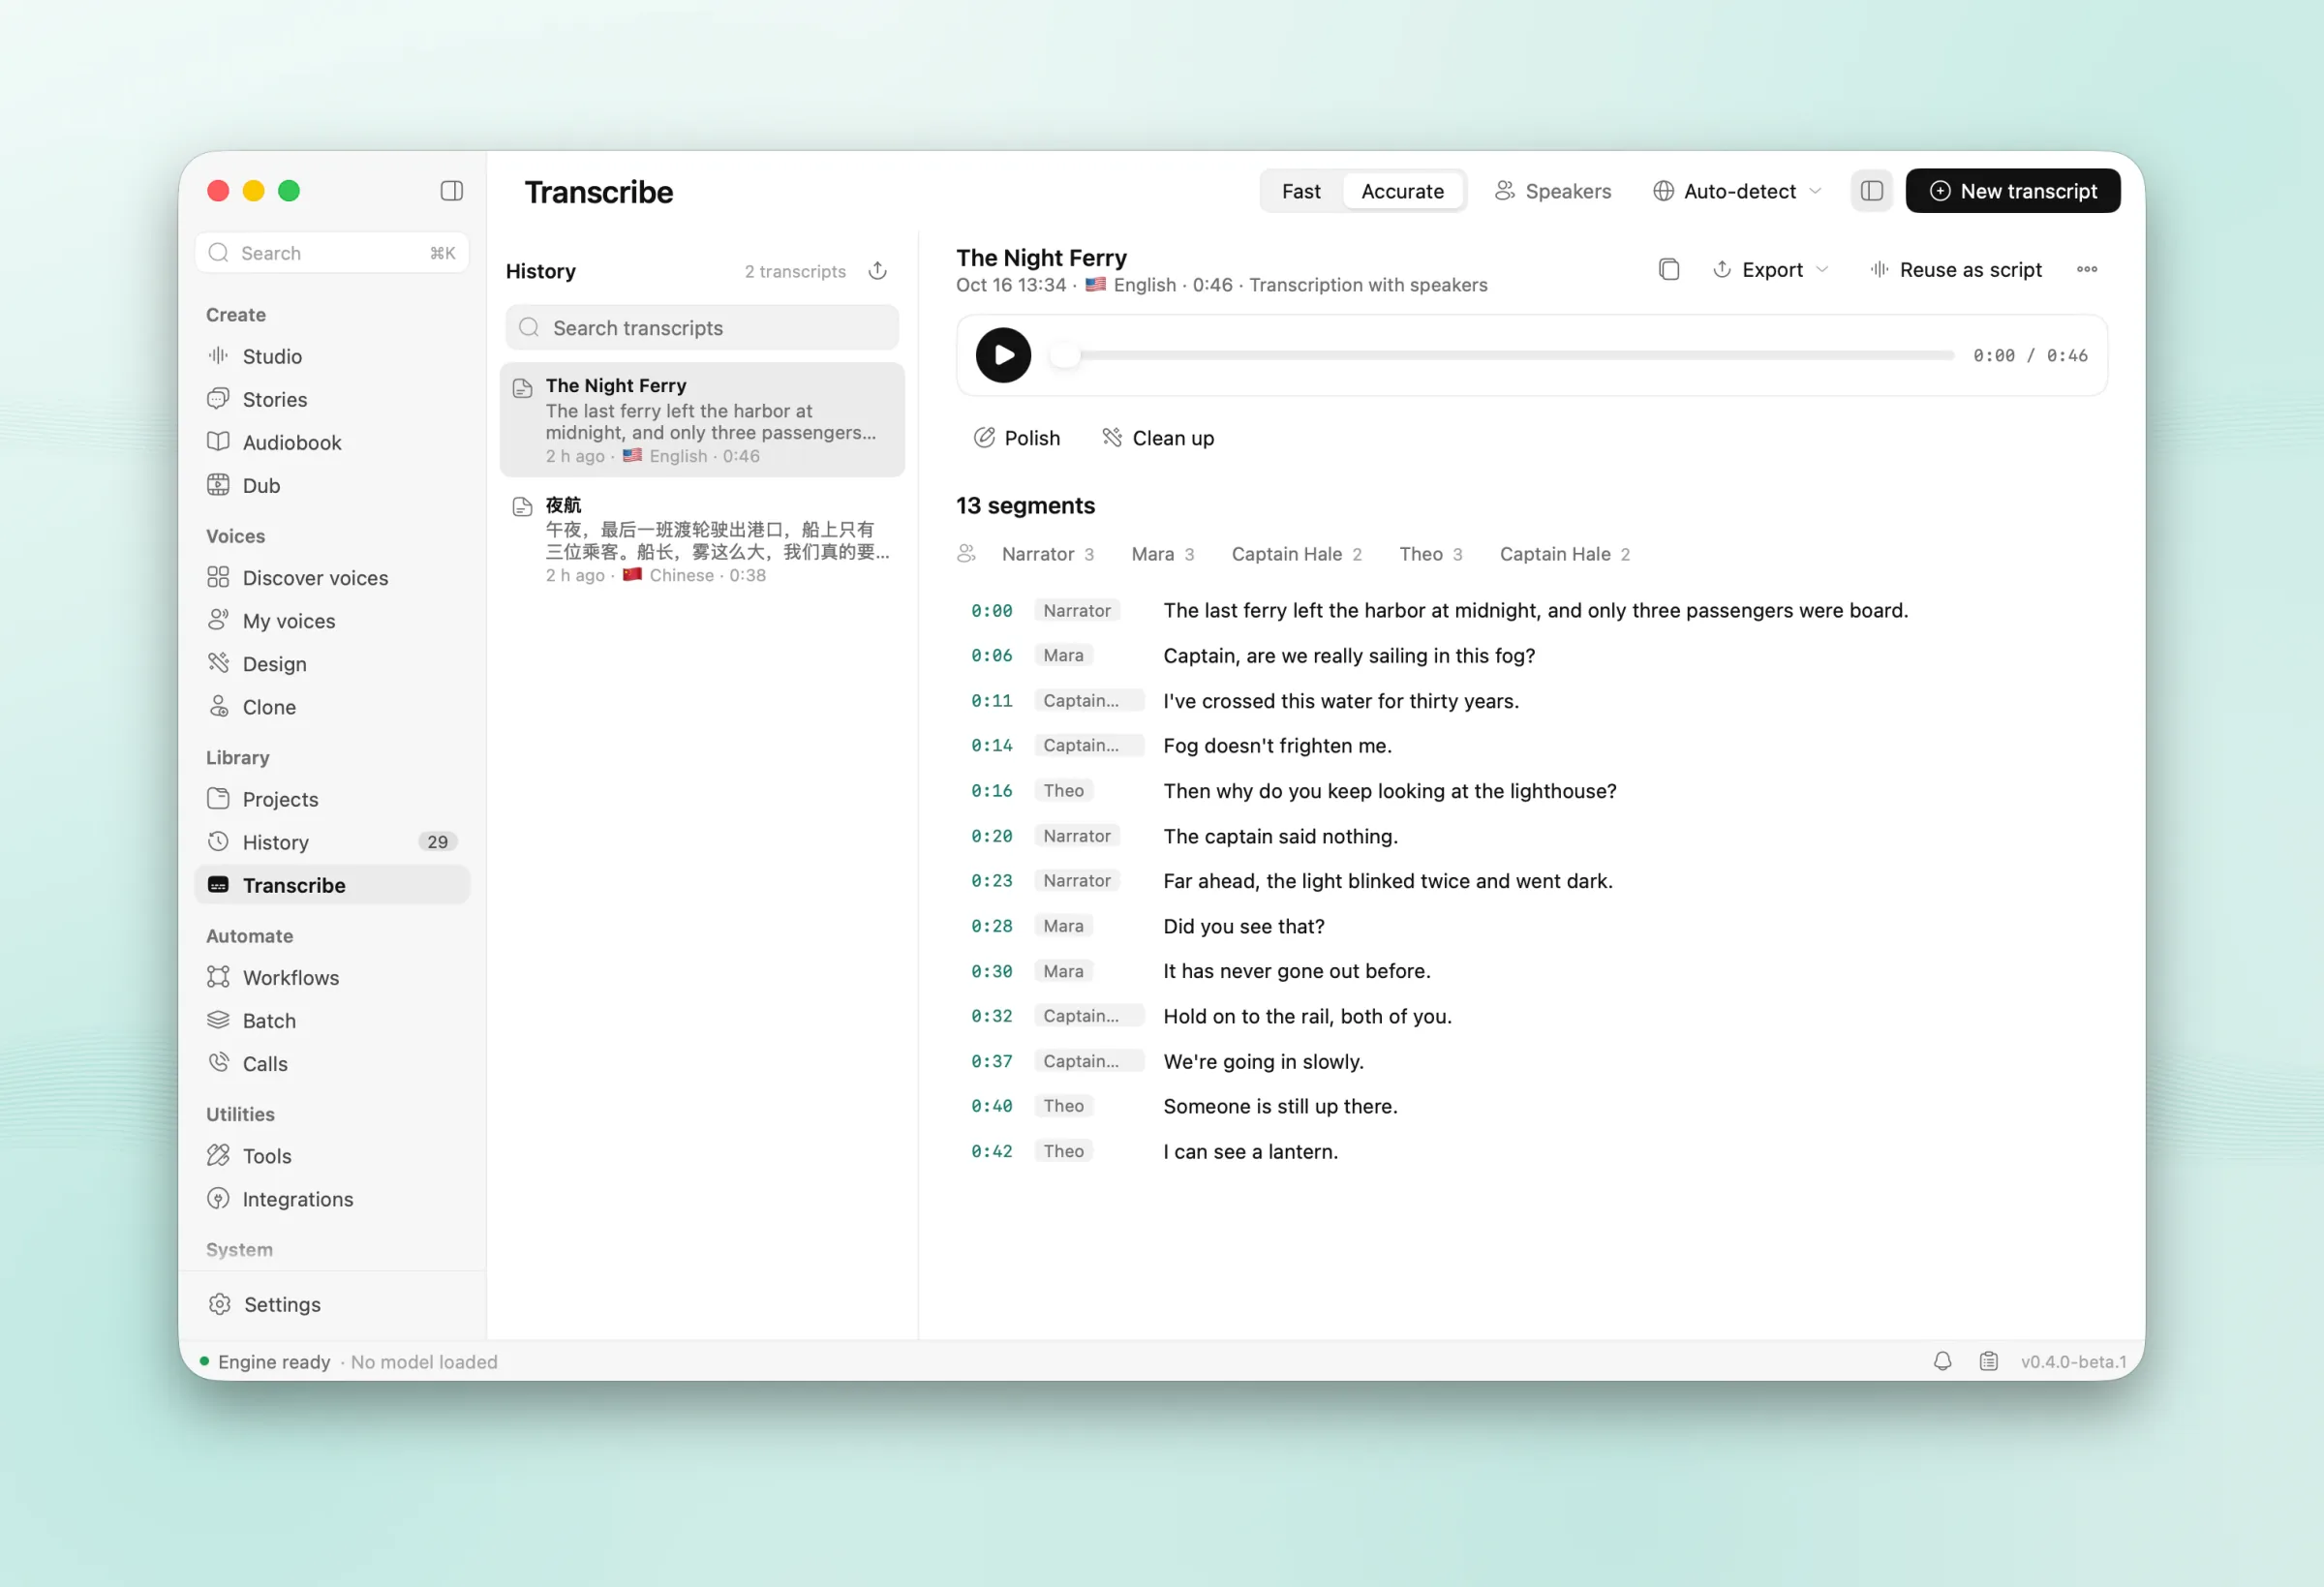Viewport: 2324px width, 1587px height.
Task: Open the voice Design page
Action: point(332,664)
